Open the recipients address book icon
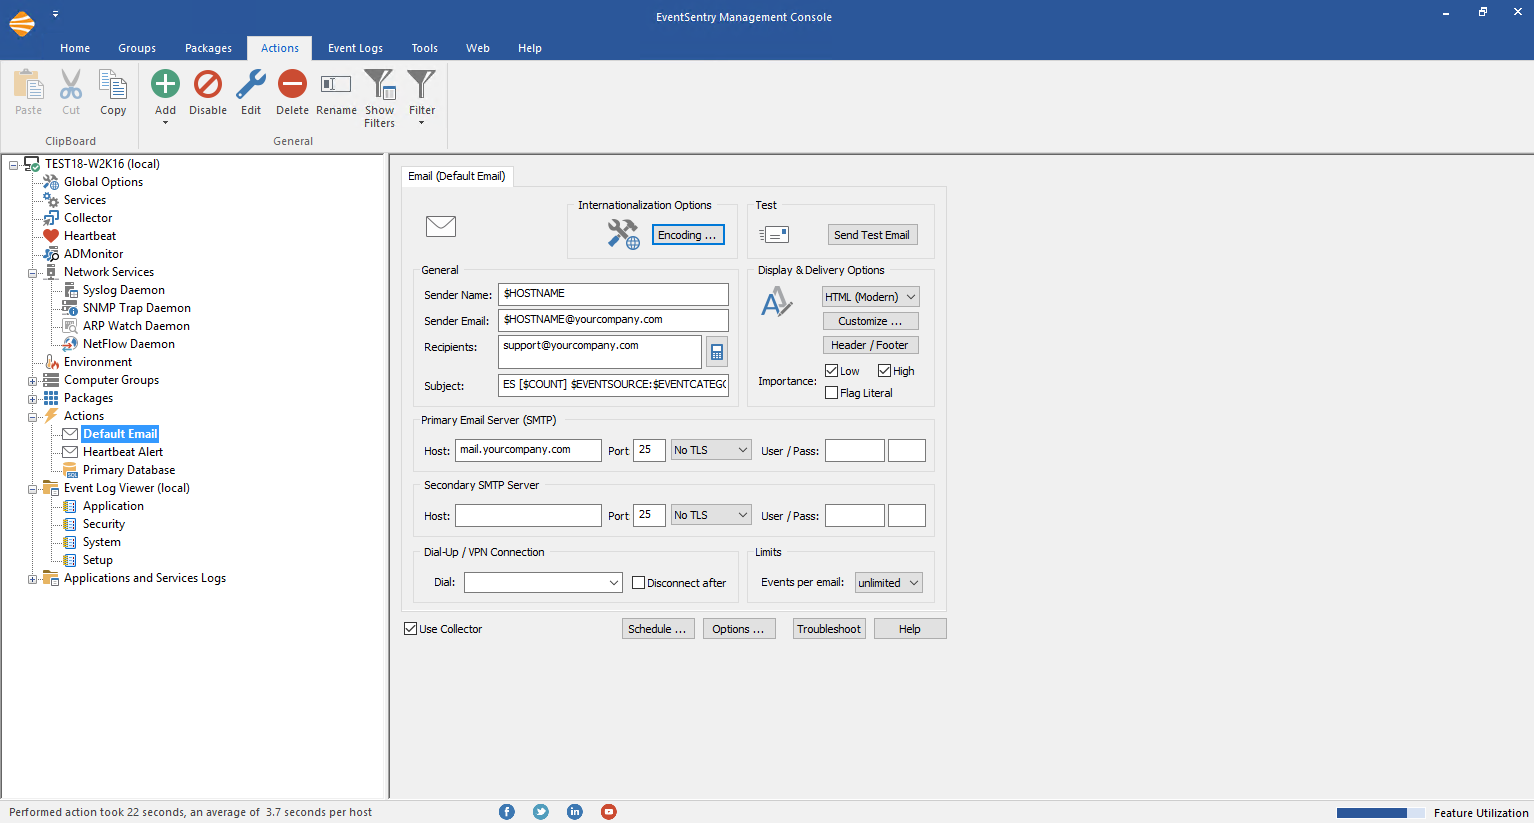 tap(717, 352)
